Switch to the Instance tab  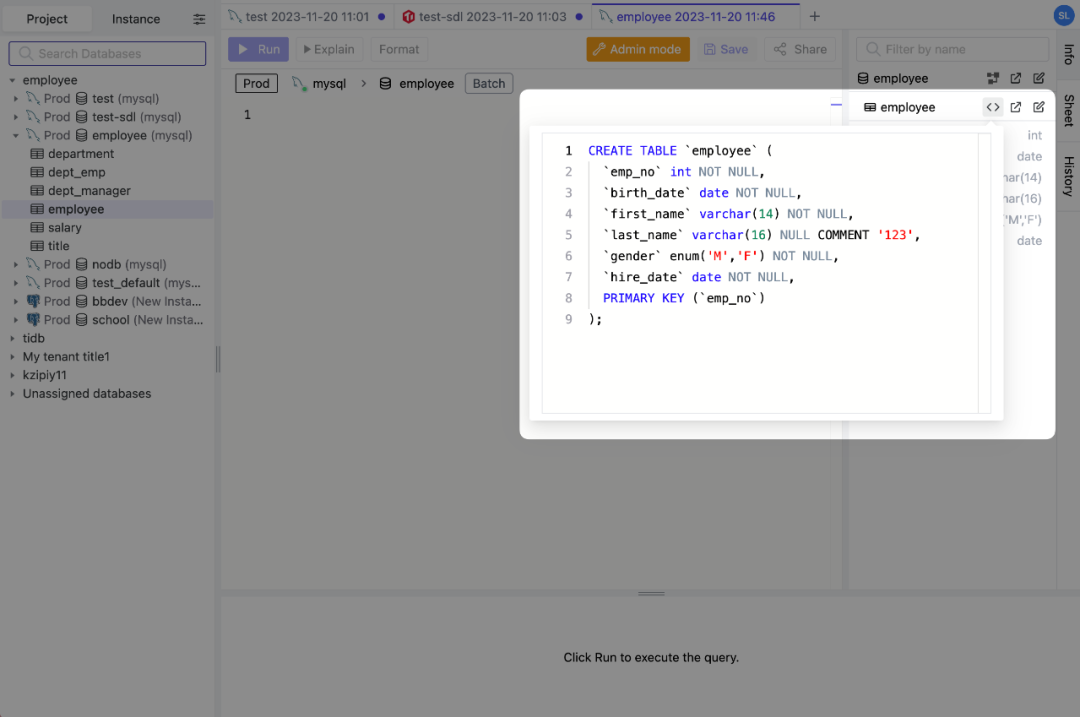pos(136,19)
